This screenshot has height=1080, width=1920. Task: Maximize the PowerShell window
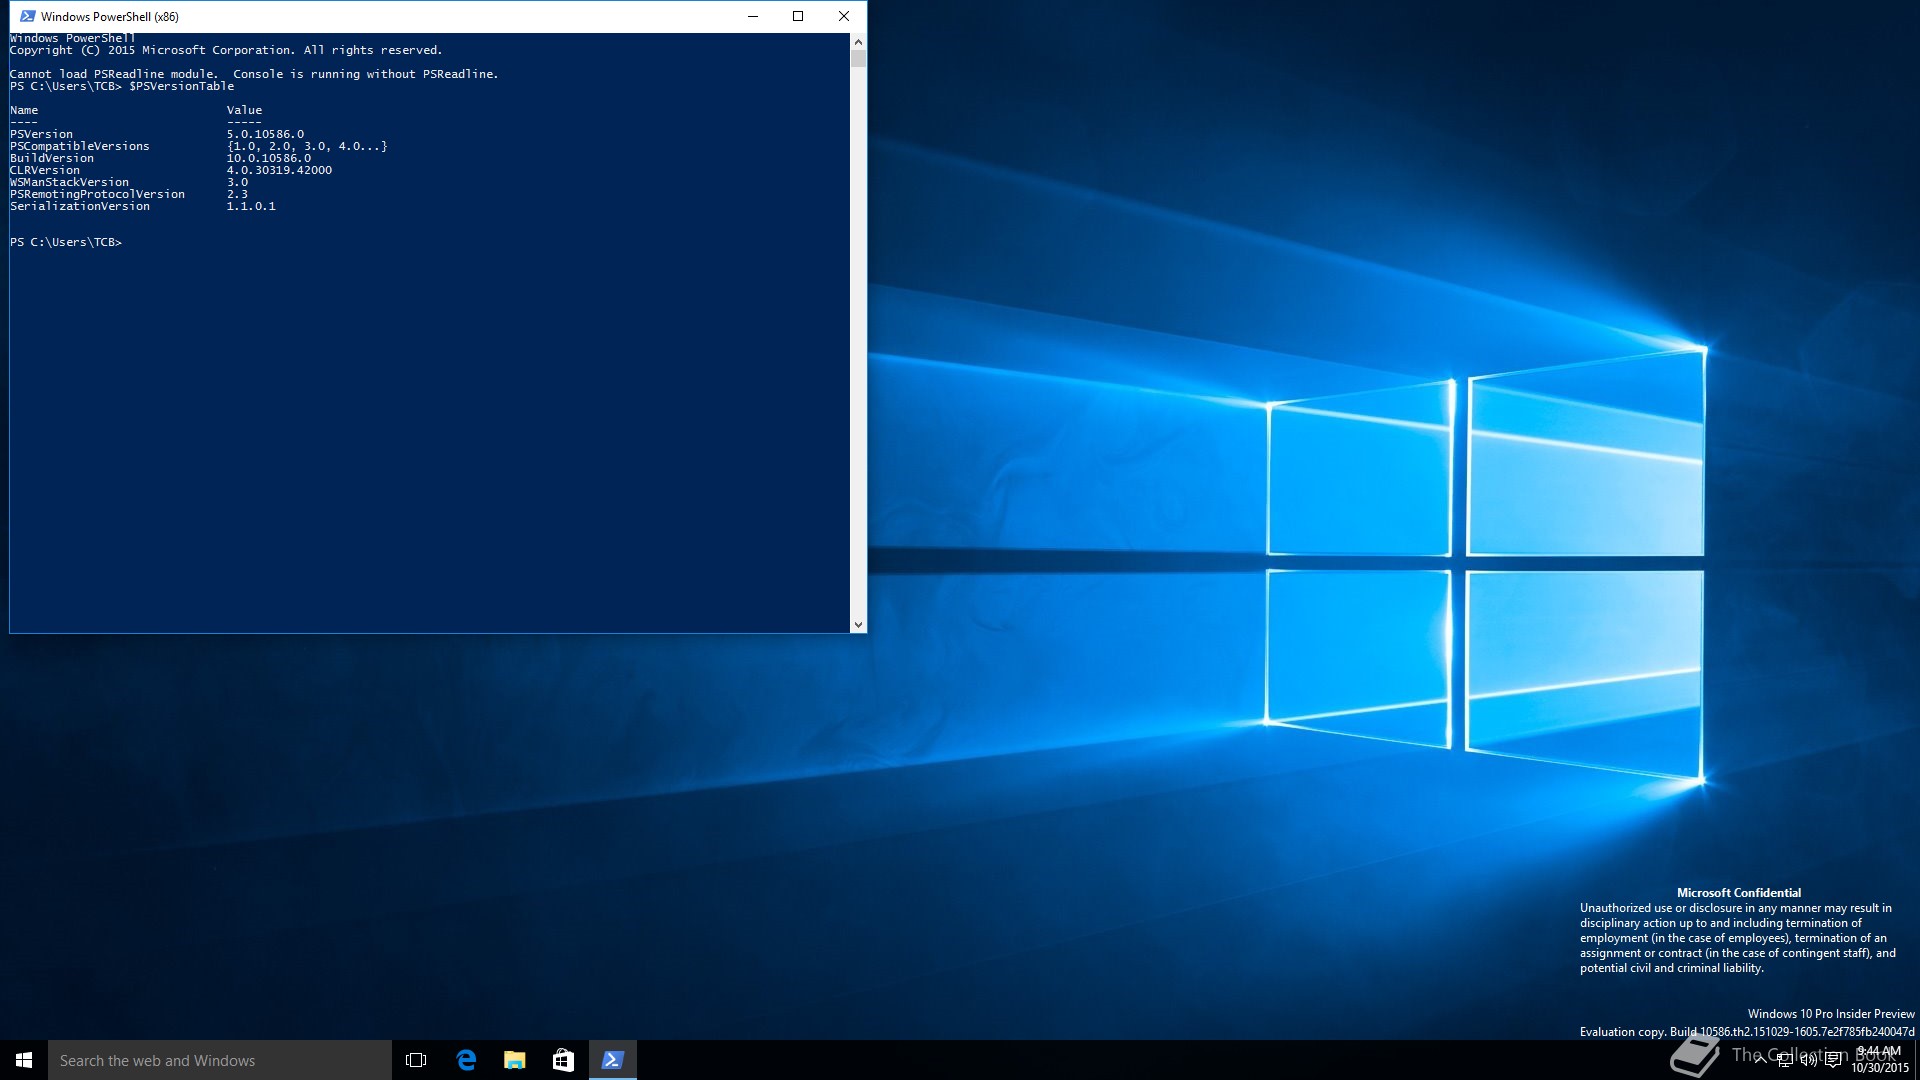[798, 16]
